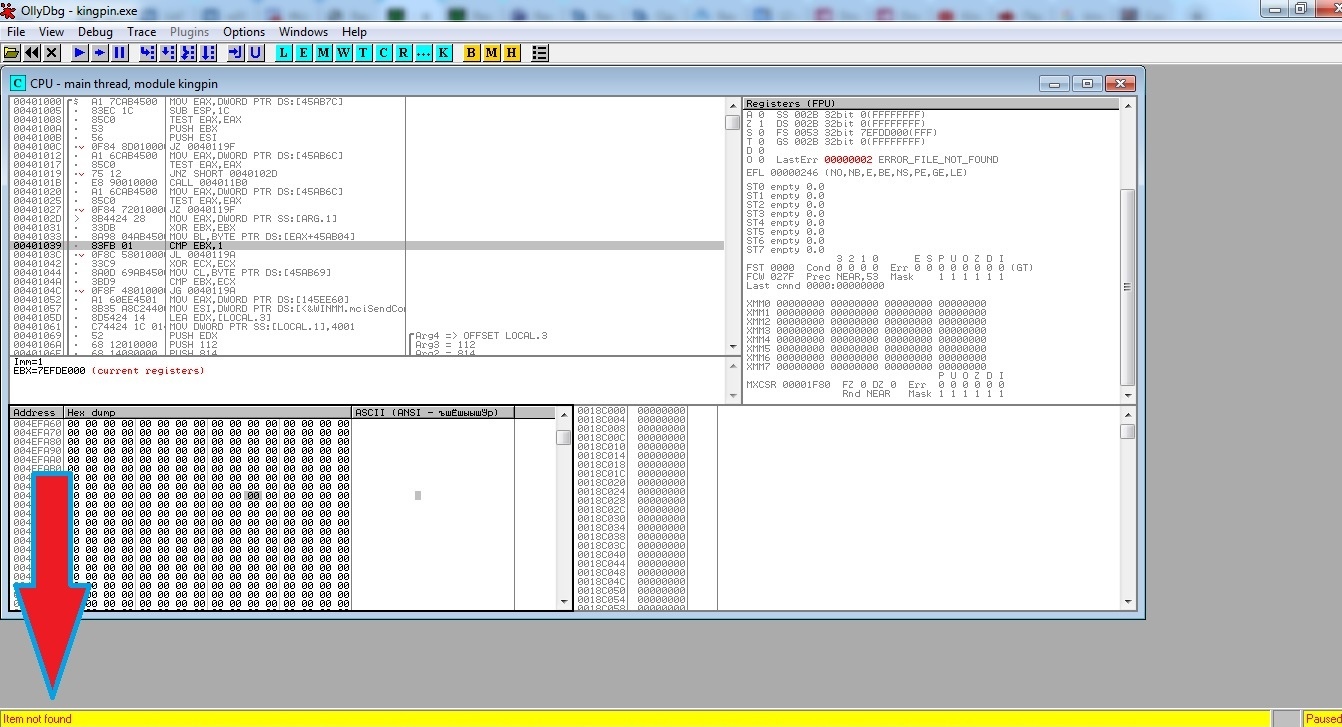Click the Paused status indicator

1323,718
